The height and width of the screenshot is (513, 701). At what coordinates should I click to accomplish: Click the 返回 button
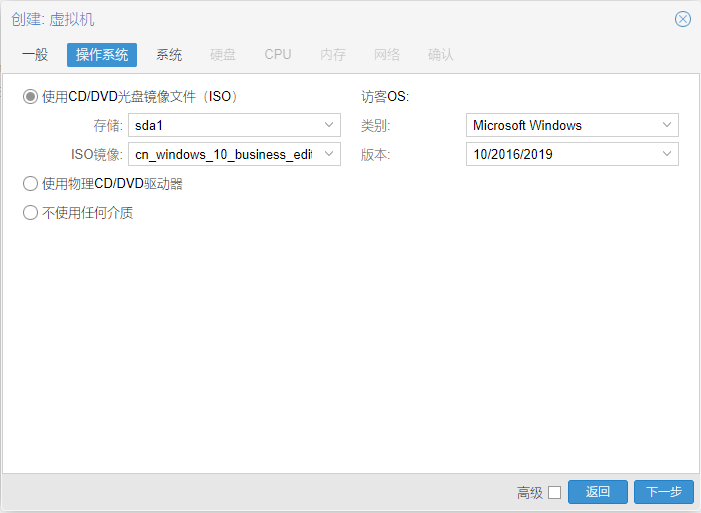[598, 492]
